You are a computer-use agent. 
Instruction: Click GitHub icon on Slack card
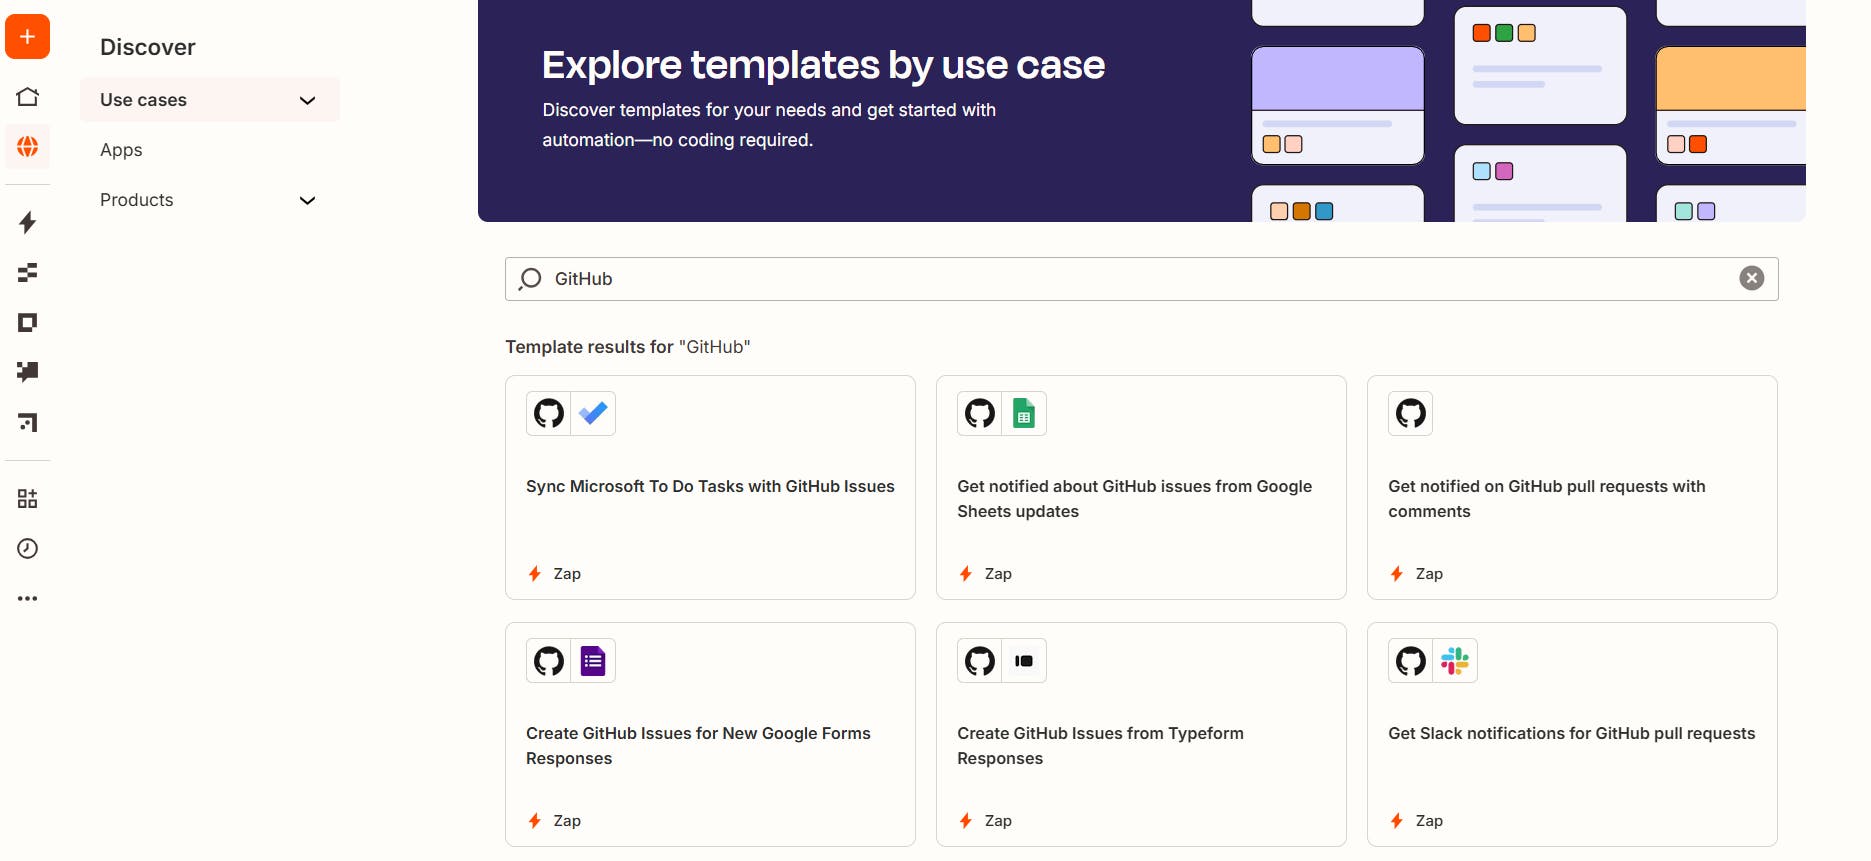point(1411,660)
